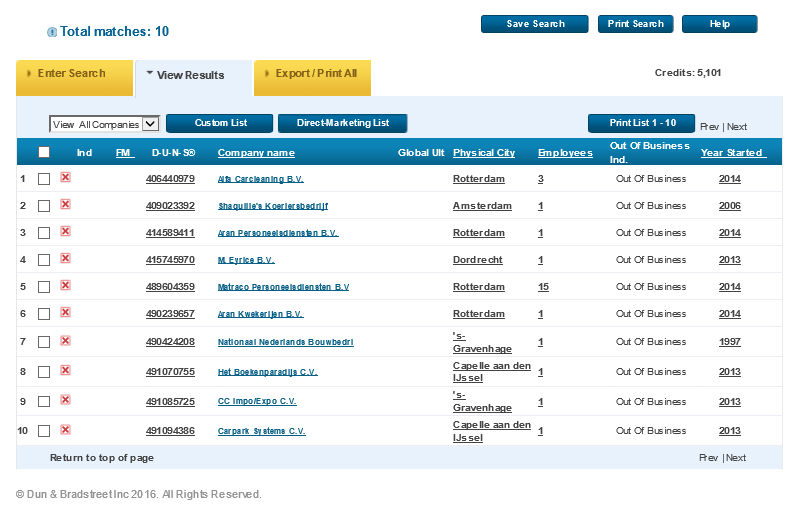Switch to the Enter Search tab
This screenshot has width=796, height=505.
75,77
